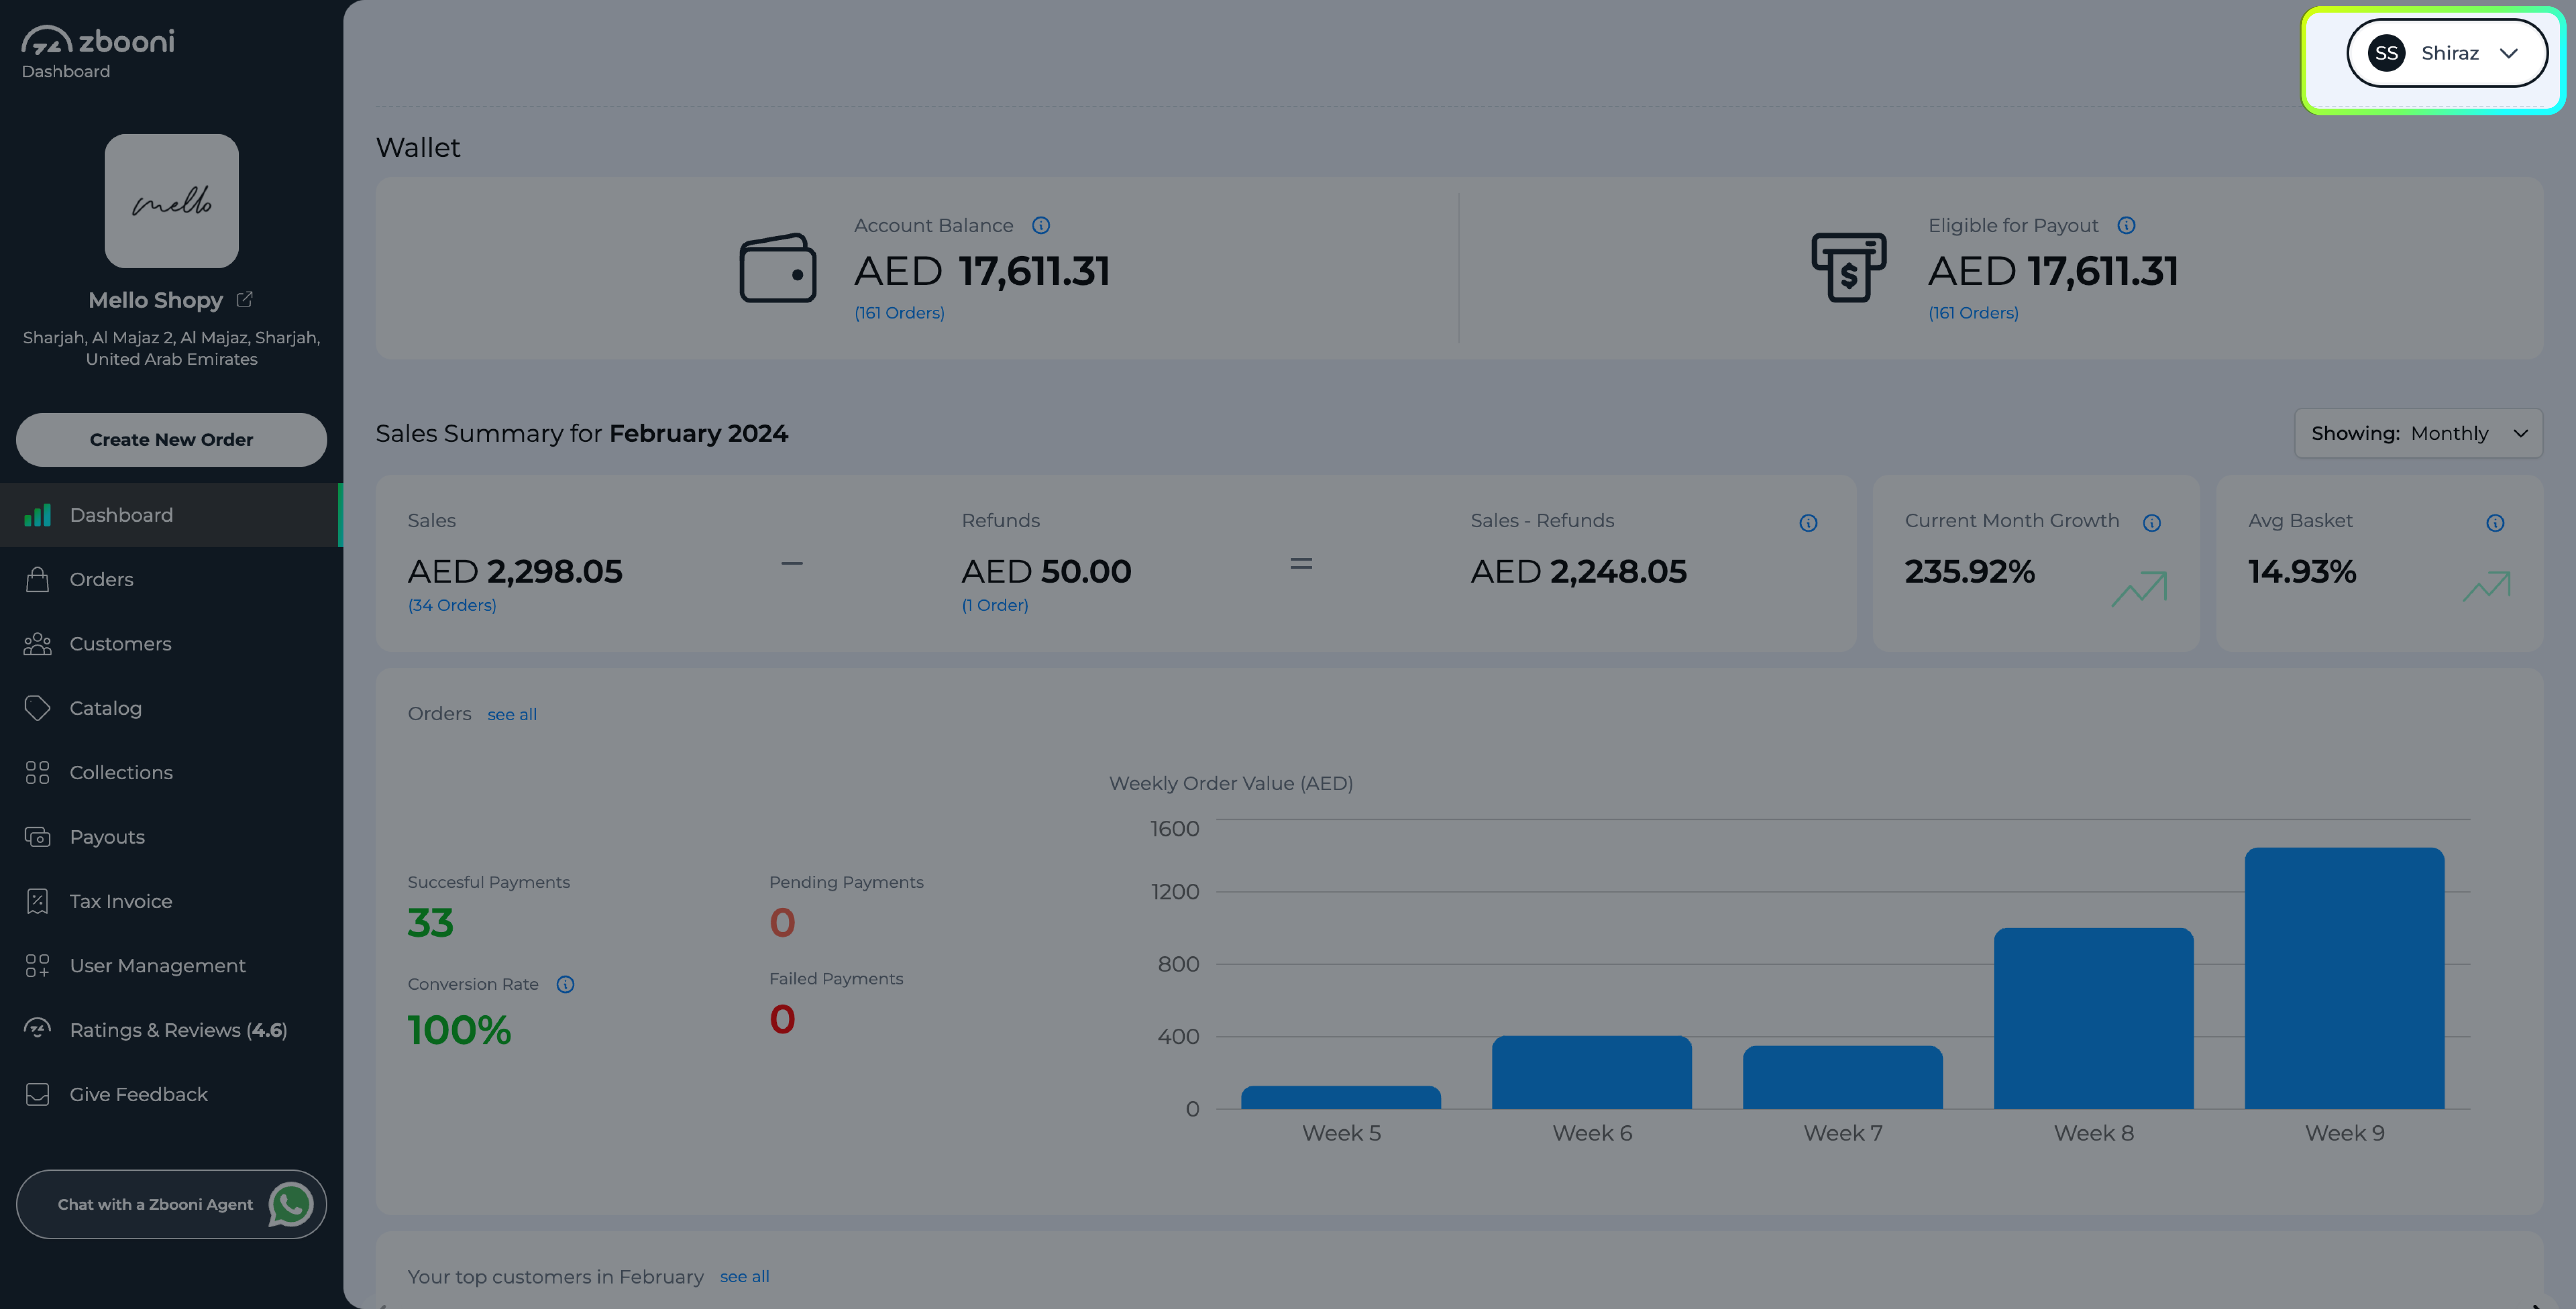
Task: Open the Showing: Monthly dropdown
Action: pos(2418,433)
